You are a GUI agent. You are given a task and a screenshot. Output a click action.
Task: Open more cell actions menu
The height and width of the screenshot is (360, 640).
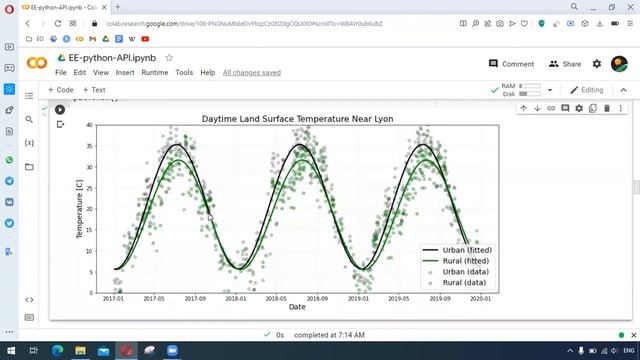621,108
